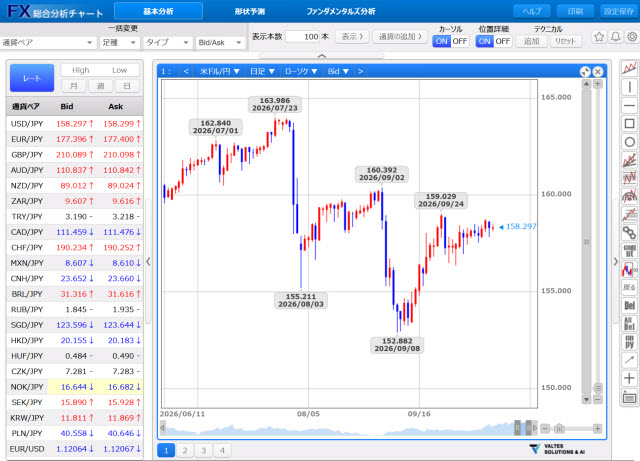Click the chart move handle icon
This screenshot has height=461, width=640.
coord(585,71)
